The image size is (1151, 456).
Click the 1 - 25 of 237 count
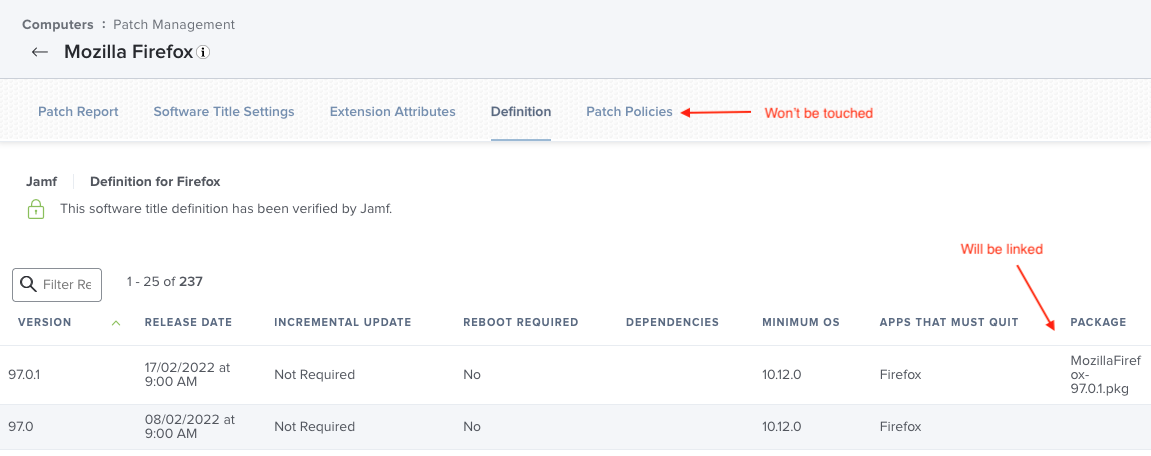164,281
